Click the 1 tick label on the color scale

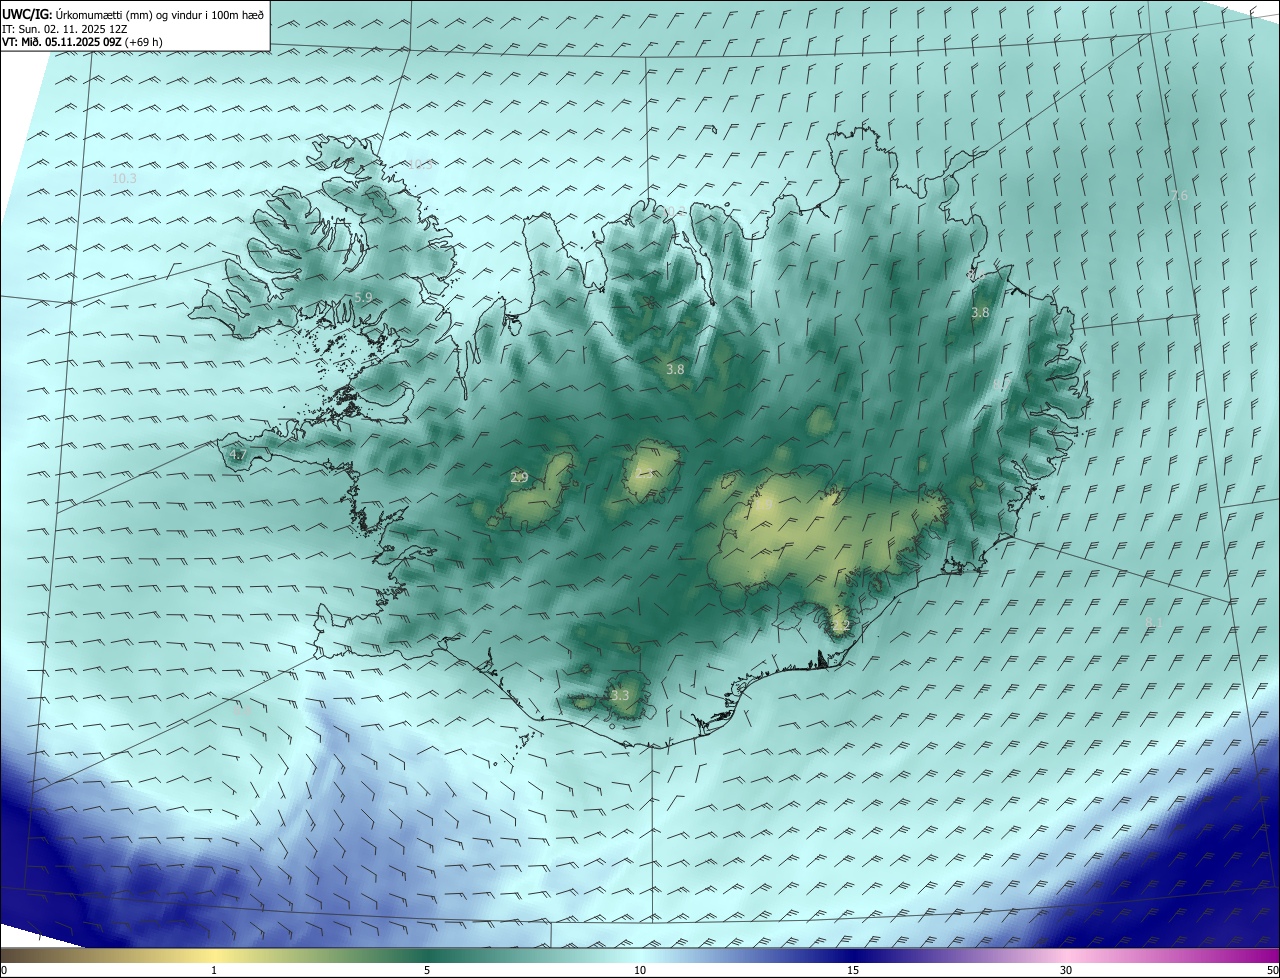(214, 970)
